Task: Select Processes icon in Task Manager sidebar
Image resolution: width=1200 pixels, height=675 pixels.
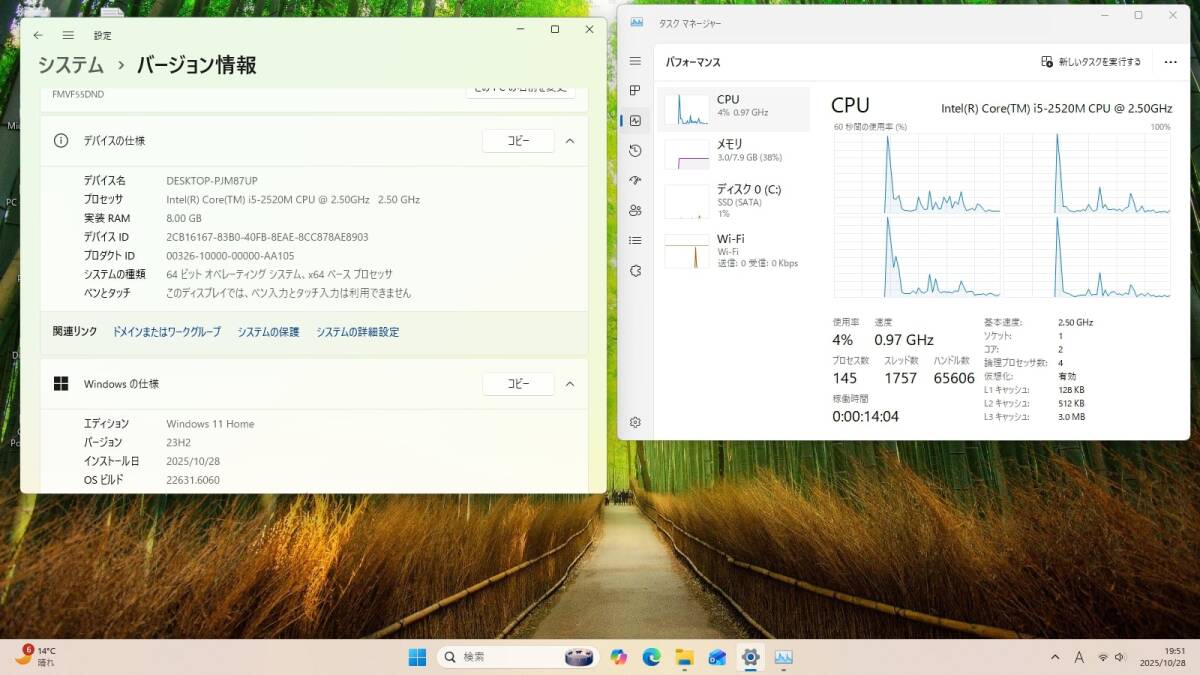Action: (x=635, y=91)
